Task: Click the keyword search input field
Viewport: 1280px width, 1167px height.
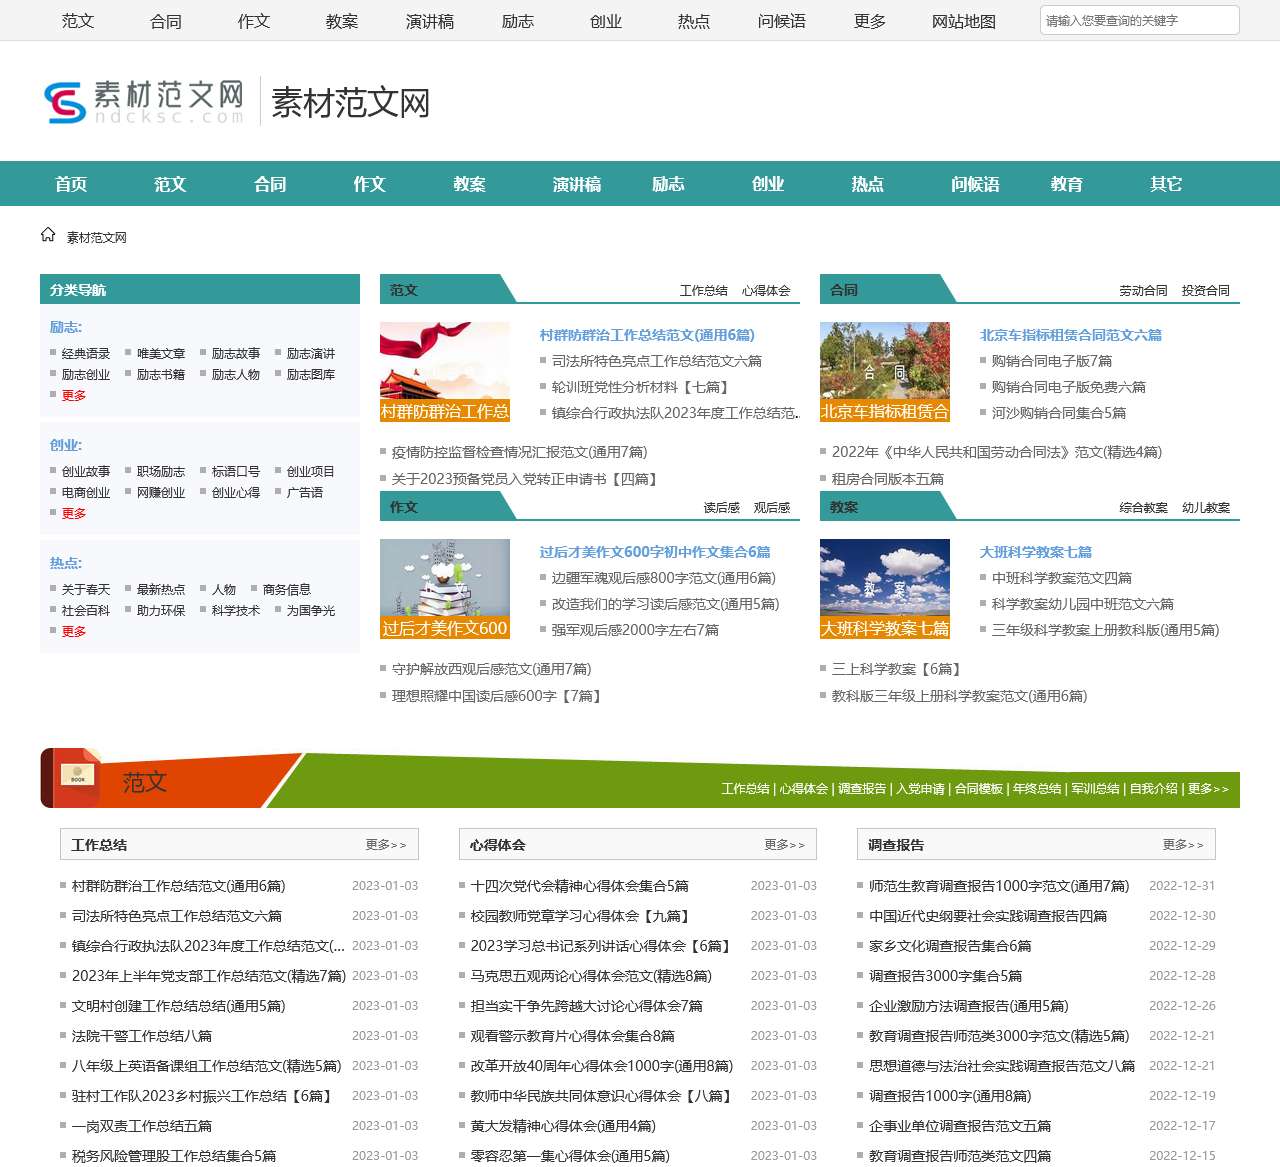Action: 1138,20
